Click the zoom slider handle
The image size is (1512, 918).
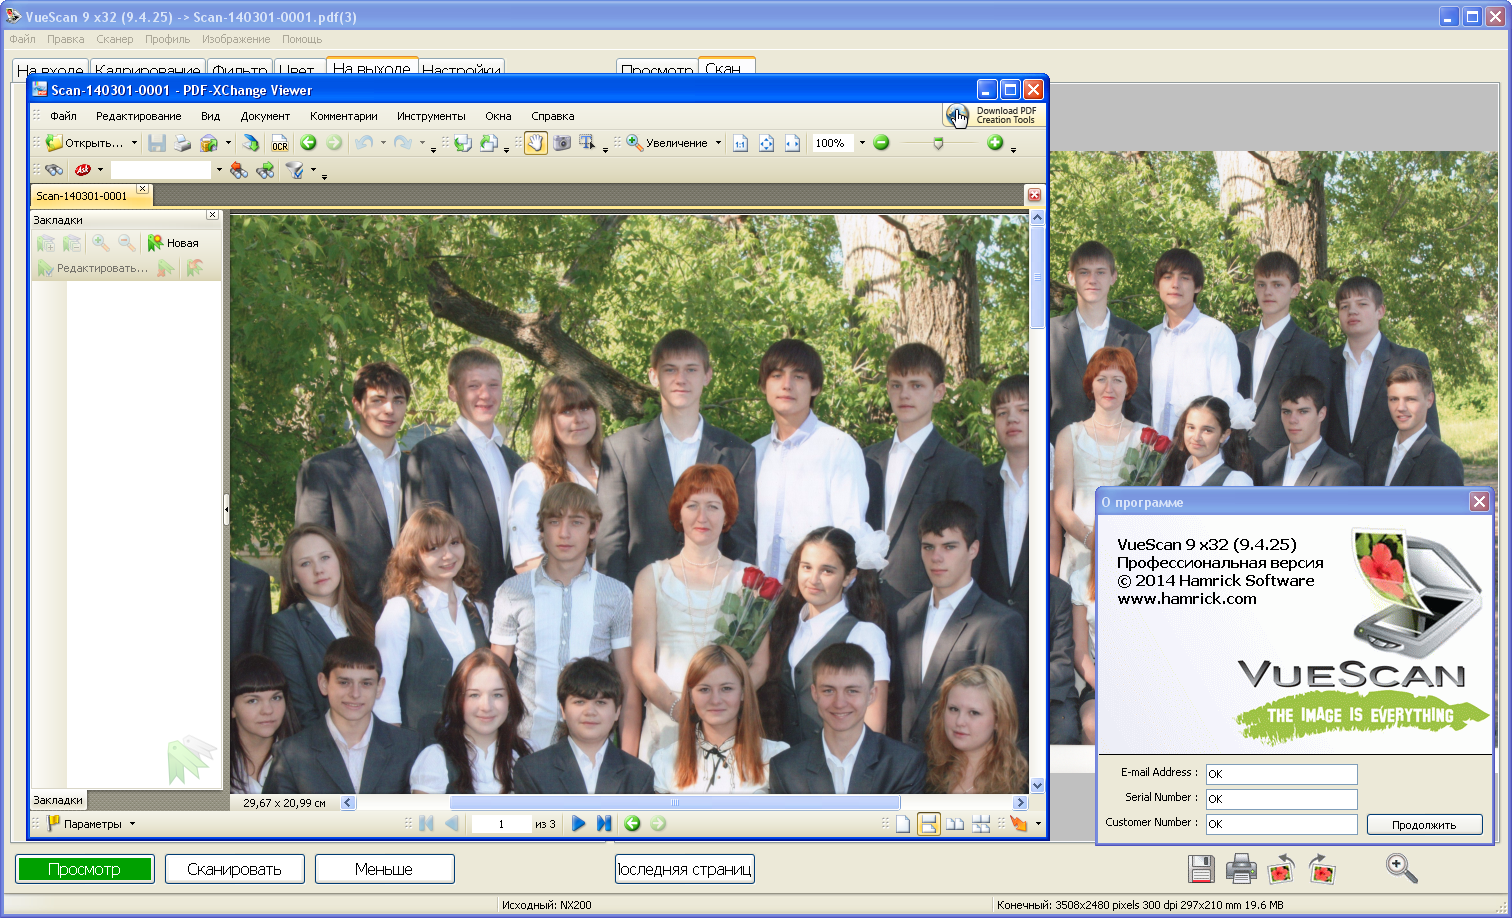click(938, 144)
